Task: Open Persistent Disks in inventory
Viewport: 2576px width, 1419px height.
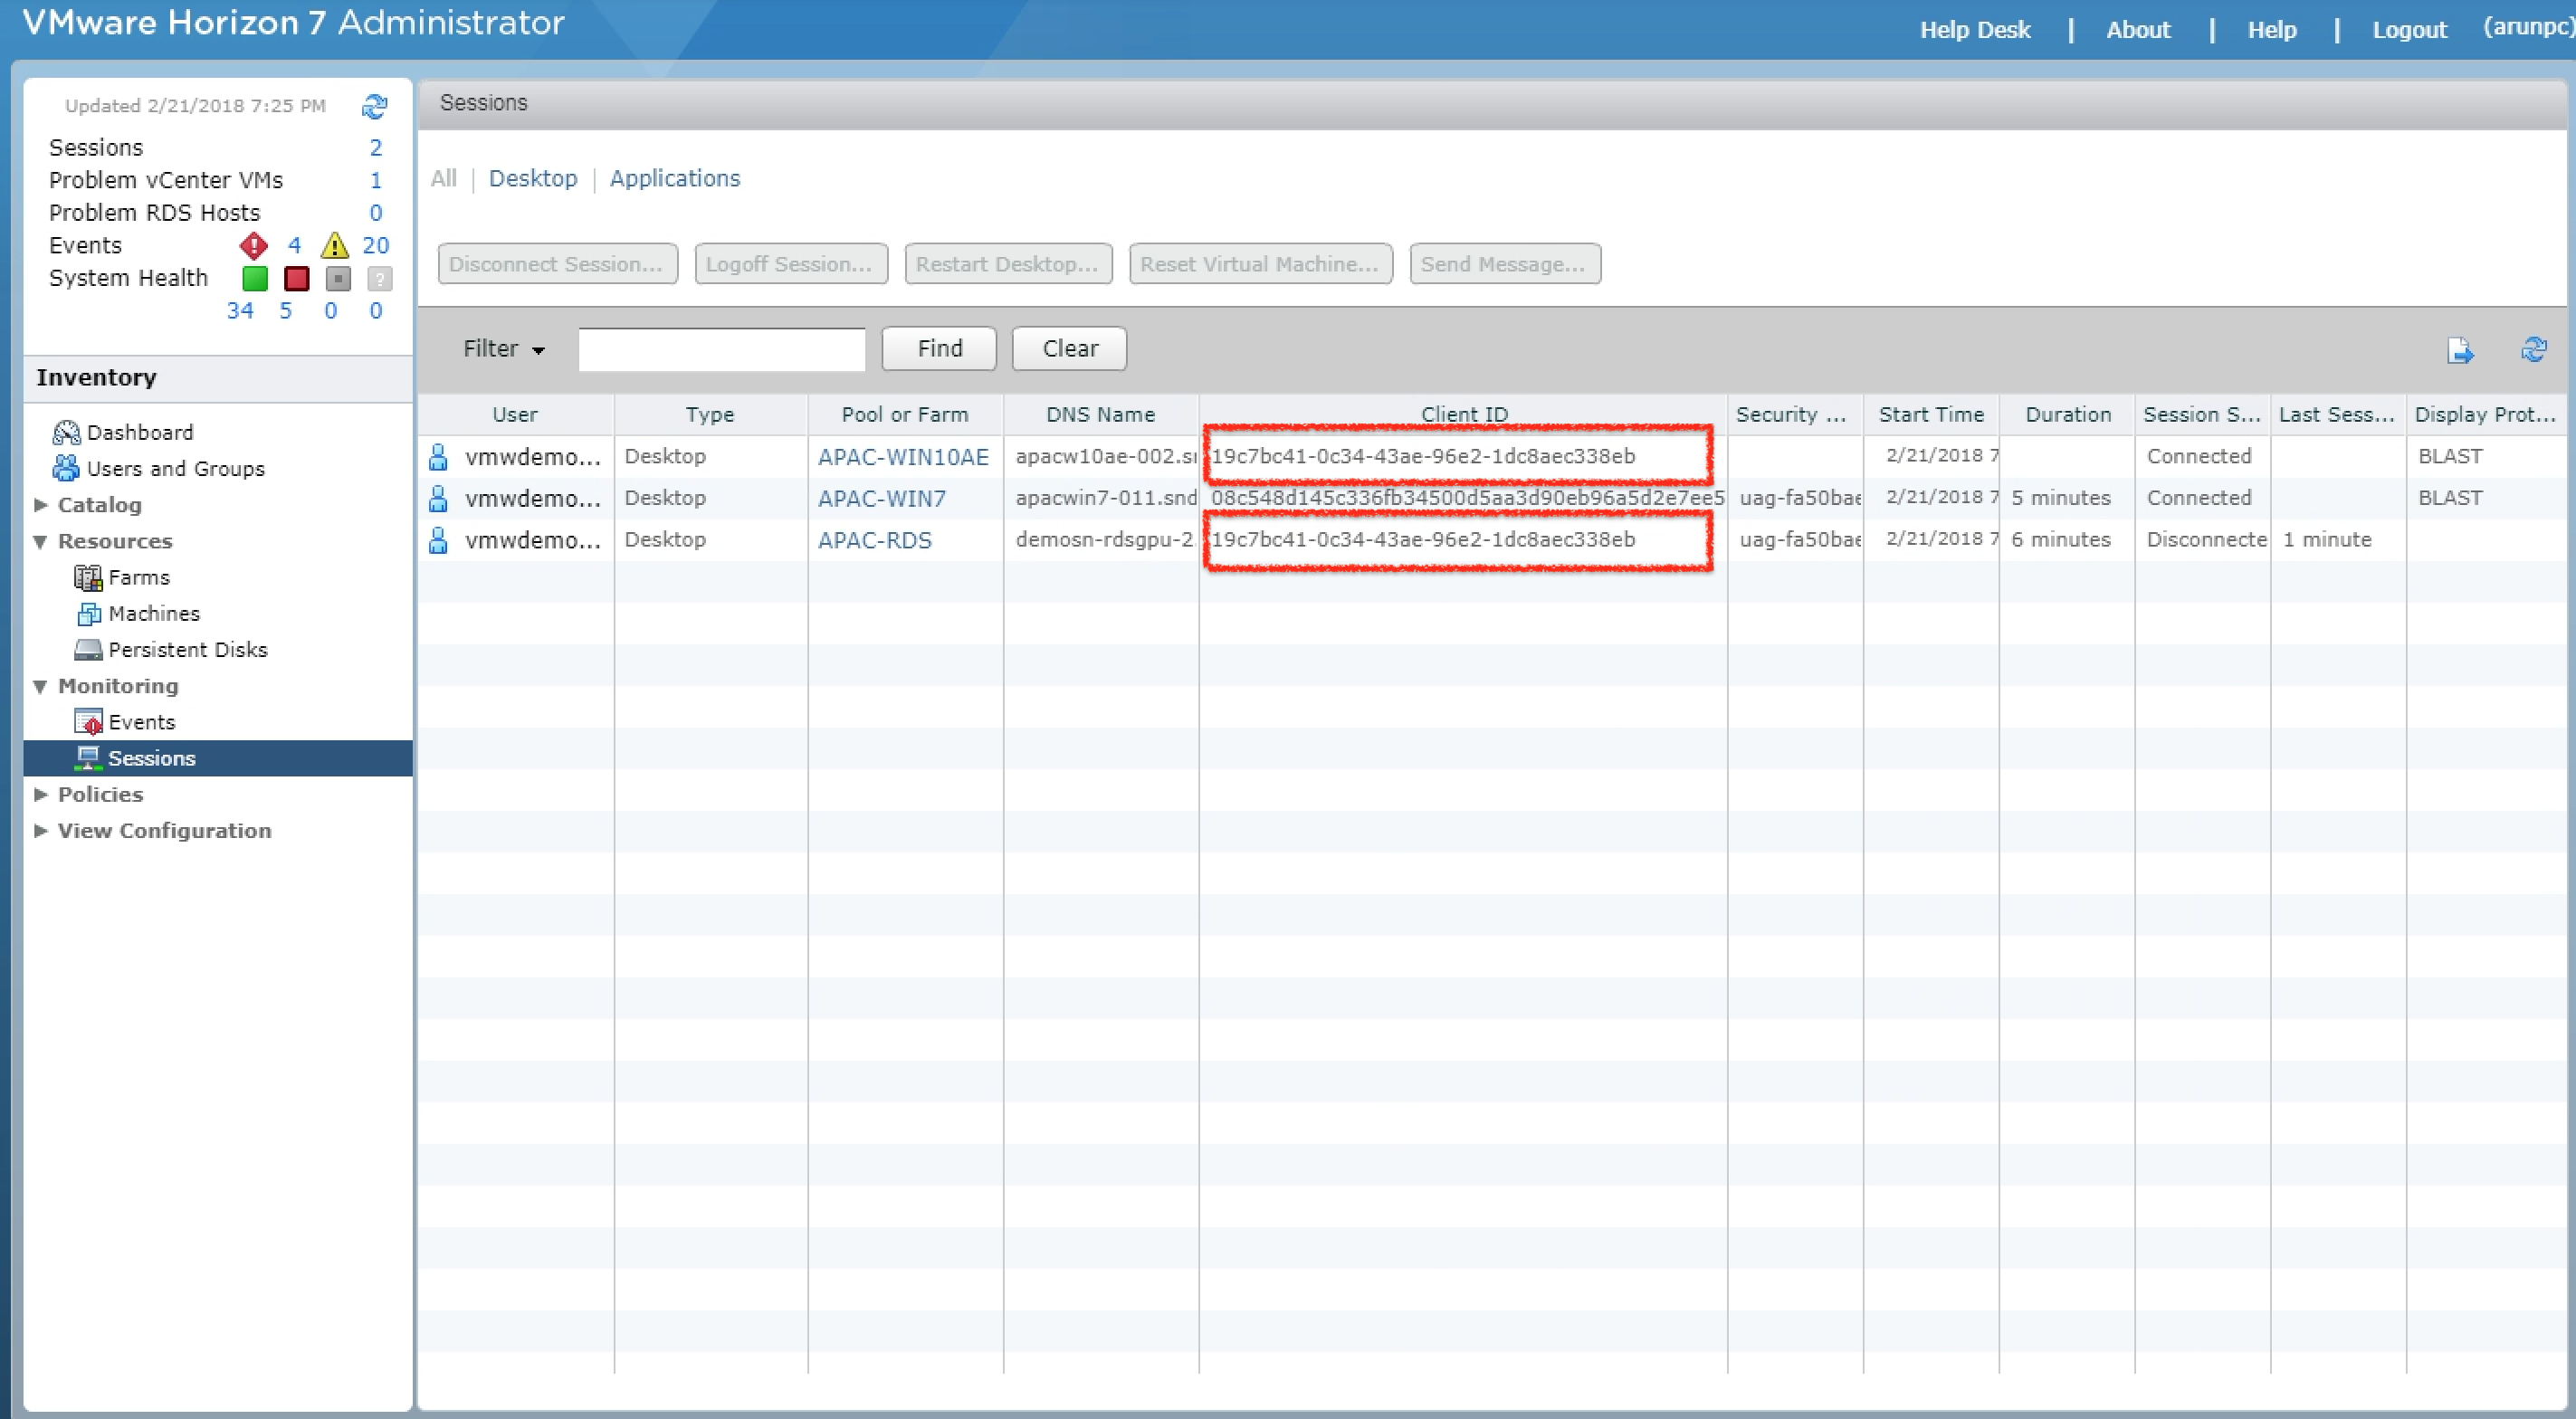Action: coord(187,649)
